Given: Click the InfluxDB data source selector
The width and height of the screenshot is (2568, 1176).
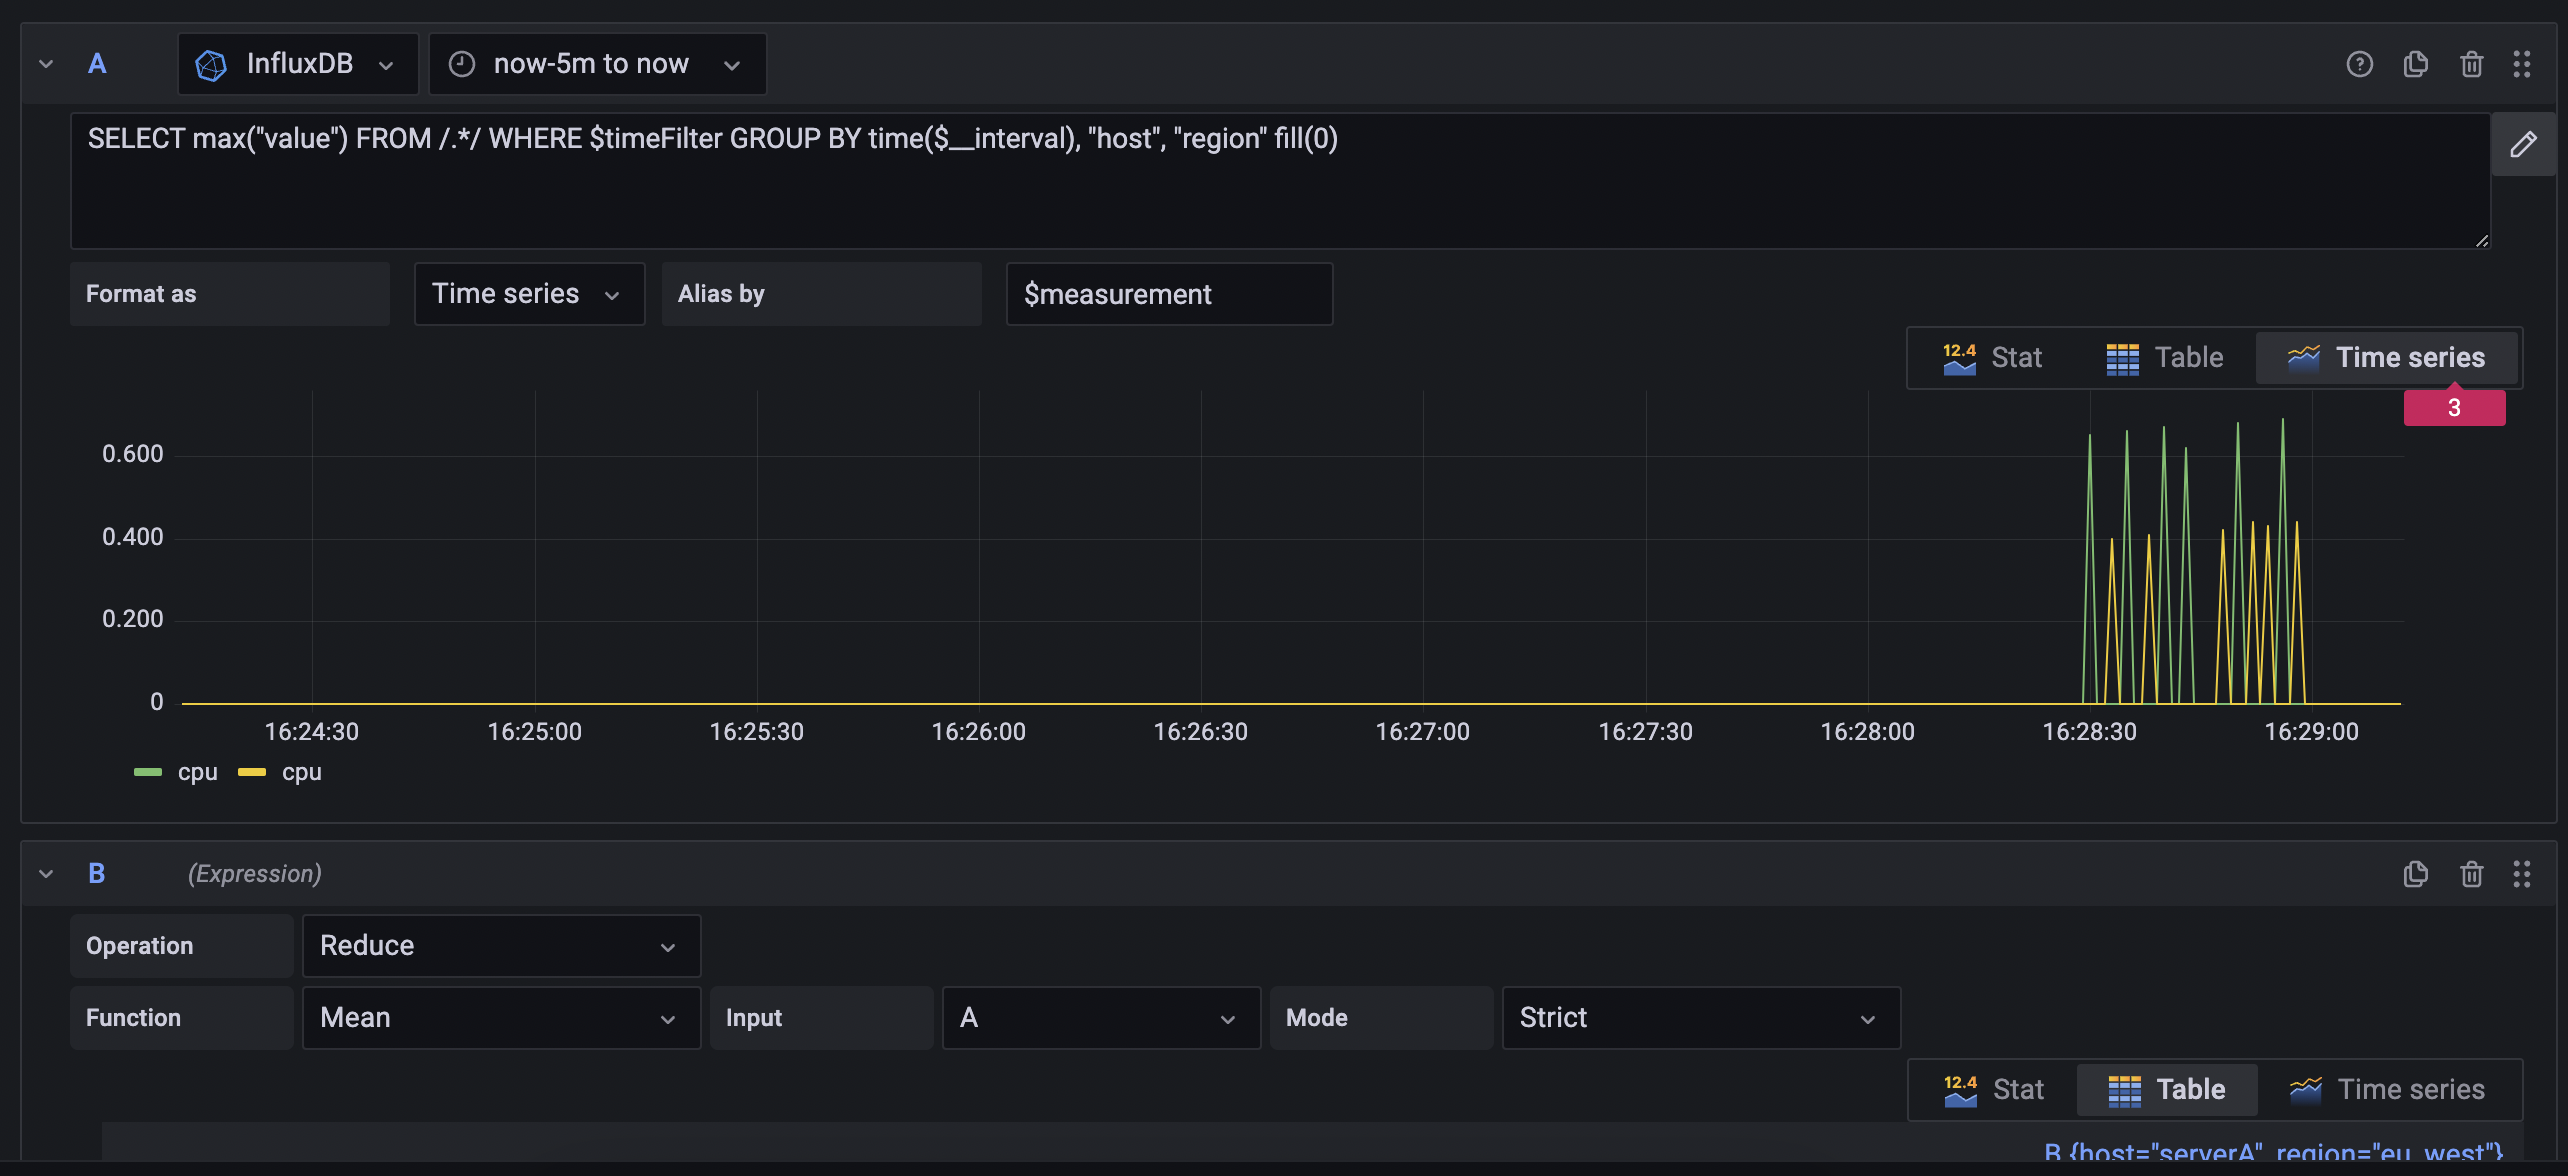Looking at the screenshot, I should click(296, 63).
